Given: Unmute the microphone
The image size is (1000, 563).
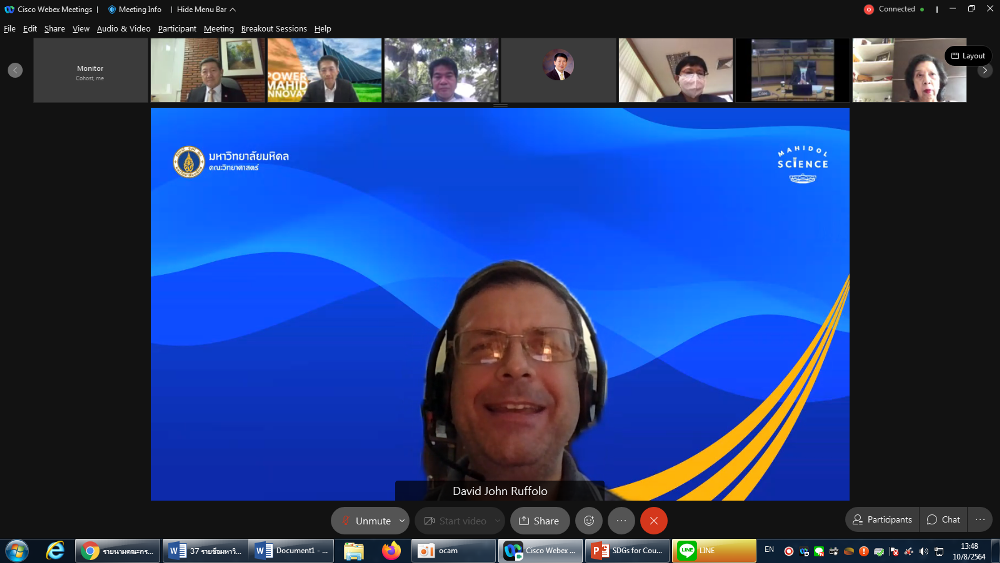Looking at the screenshot, I should (x=364, y=520).
